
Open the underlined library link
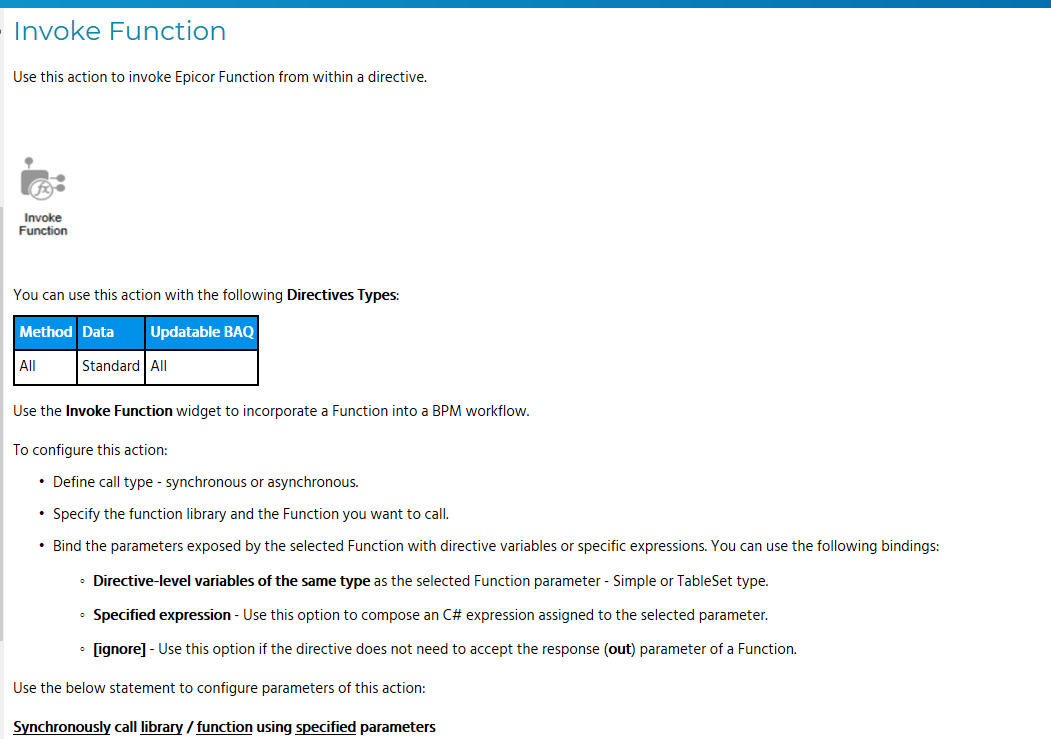[x=161, y=727]
